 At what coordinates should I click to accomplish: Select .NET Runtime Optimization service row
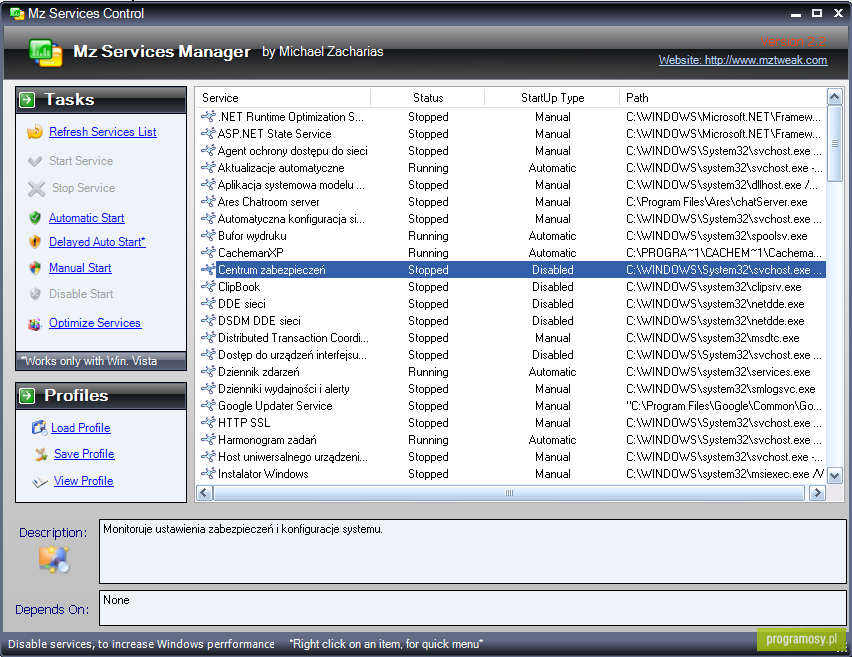[511, 117]
